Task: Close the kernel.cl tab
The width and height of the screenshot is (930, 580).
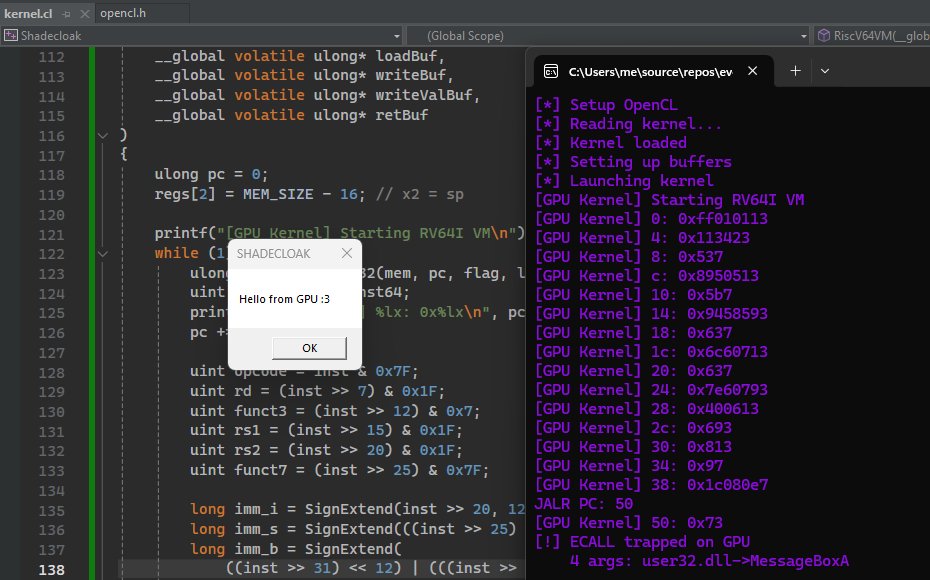Action: [84, 14]
